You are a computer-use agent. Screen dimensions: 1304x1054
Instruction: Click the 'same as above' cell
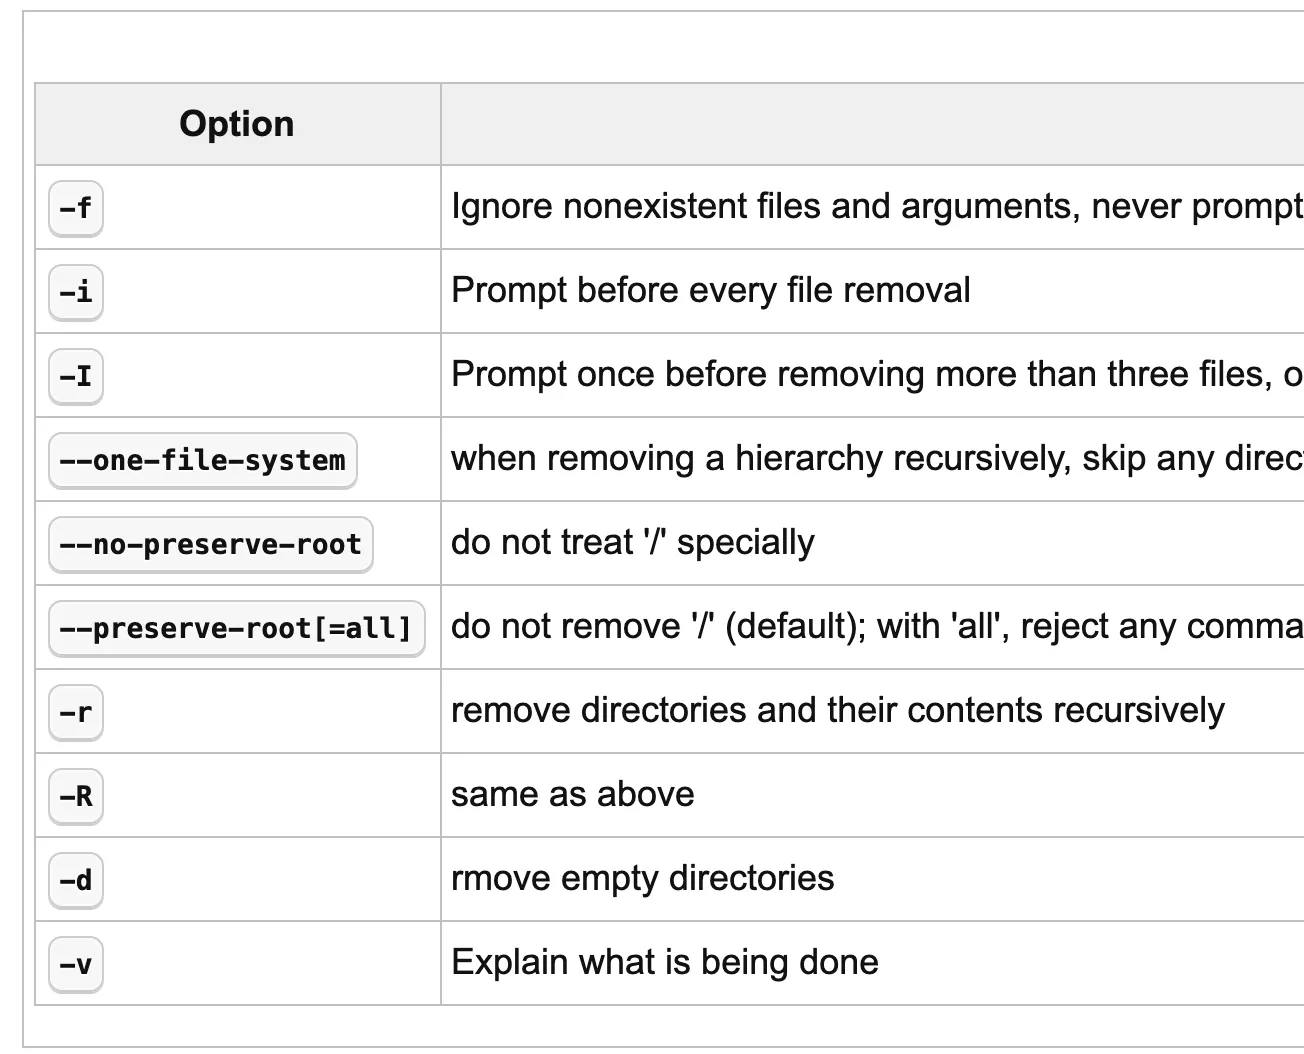[573, 794]
